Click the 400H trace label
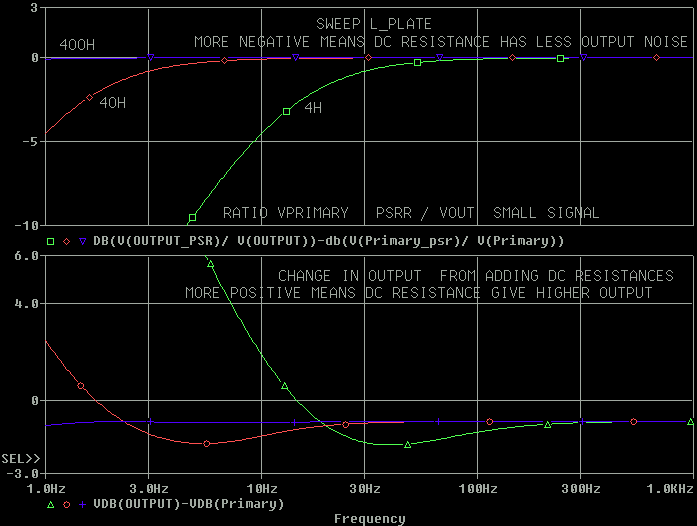This screenshot has height=526, width=697. point(77,45)
